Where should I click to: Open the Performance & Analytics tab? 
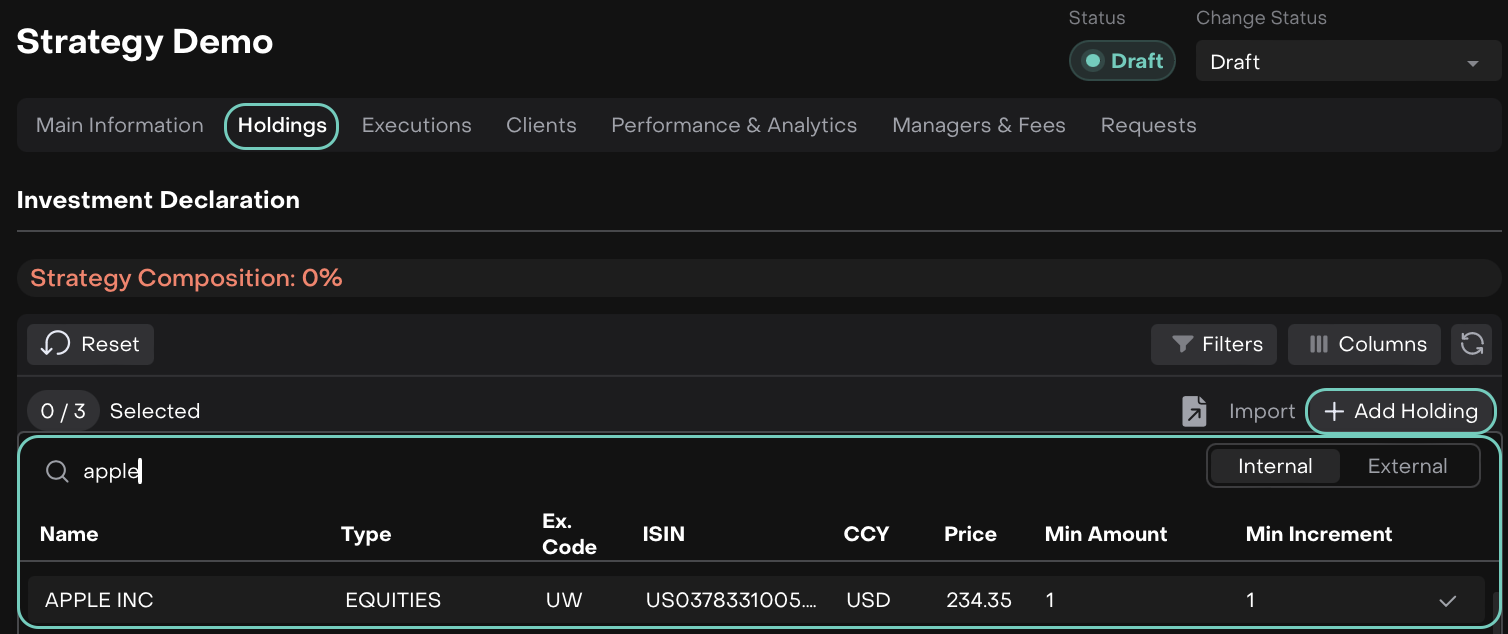tap(734, 125)
